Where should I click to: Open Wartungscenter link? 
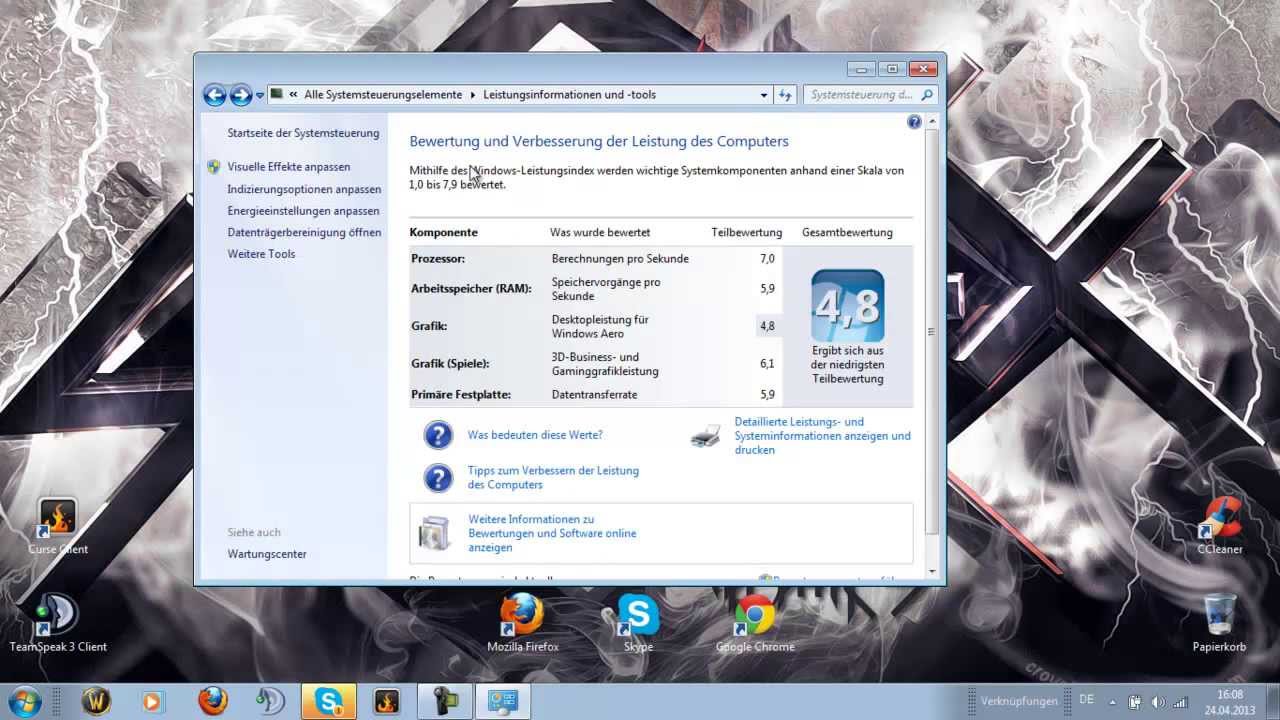(267, 554)
